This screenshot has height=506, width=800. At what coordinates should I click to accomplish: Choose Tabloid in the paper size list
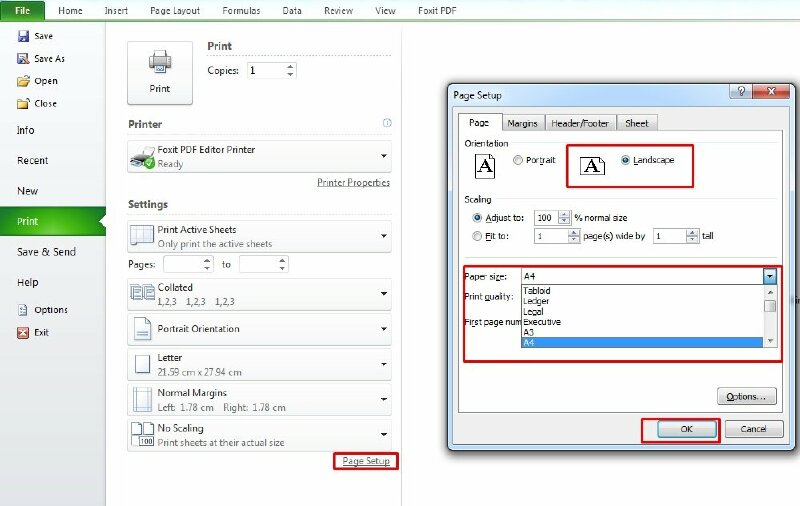tap(642, 291)
